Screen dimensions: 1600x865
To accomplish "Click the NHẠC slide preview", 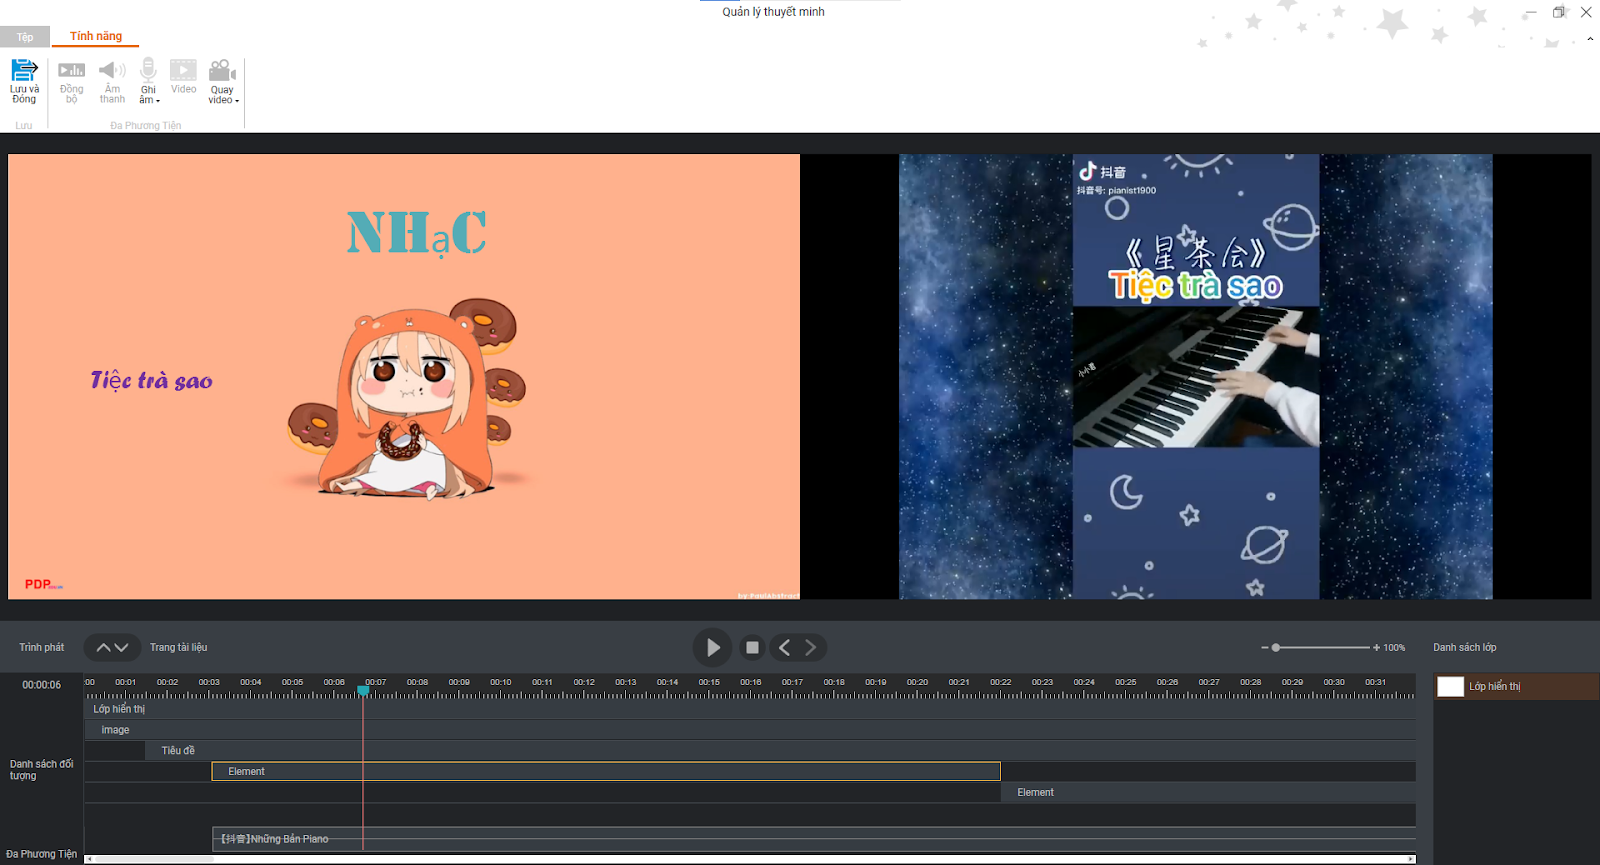I will tap(404, 377).
